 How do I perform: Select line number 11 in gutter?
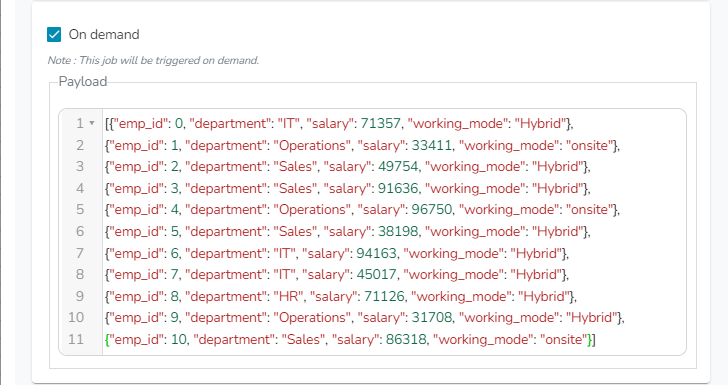(76, 339)
